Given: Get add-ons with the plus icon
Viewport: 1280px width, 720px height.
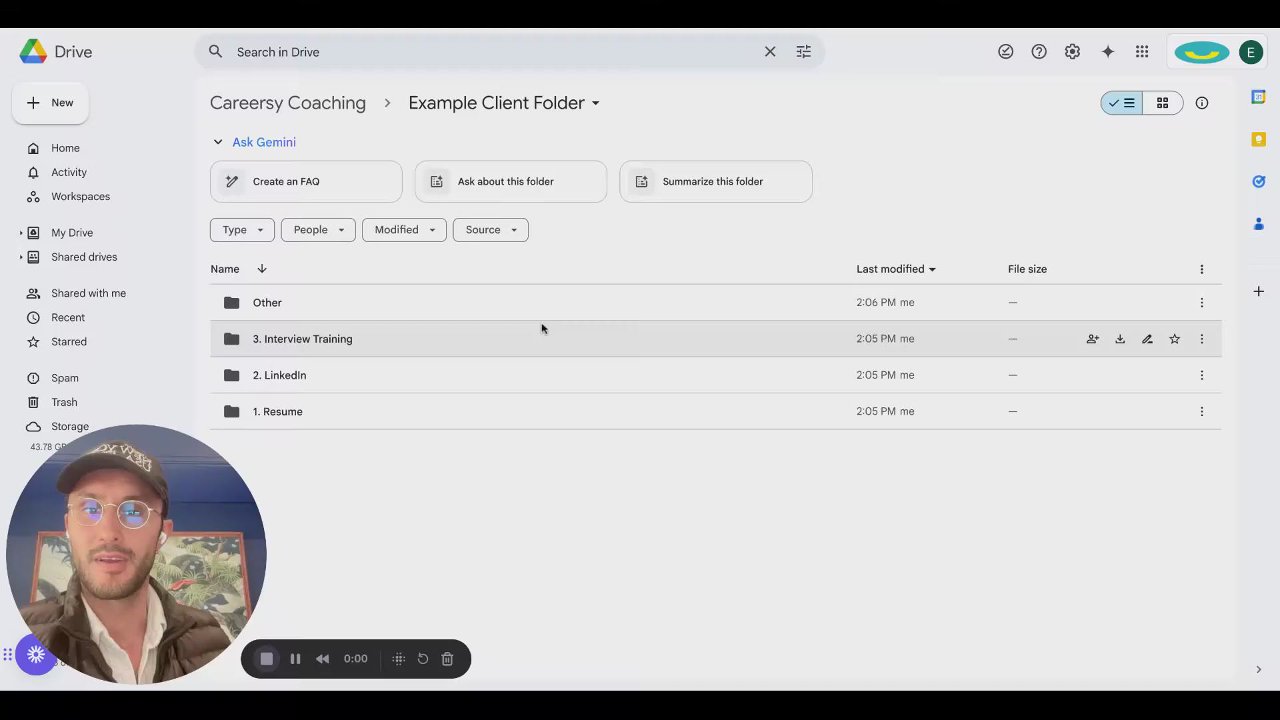Looking at the screenshot, I should (1258, 291).
